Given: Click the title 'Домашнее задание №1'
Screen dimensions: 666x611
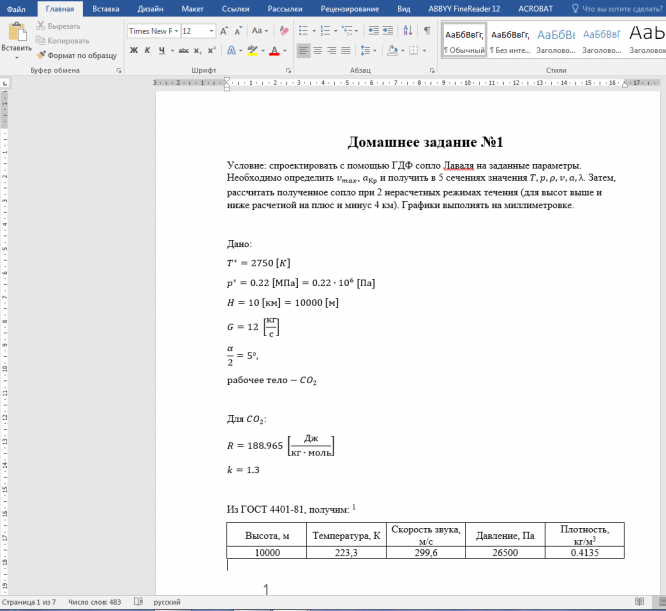Looking at the screenshot, I should 426,142.
